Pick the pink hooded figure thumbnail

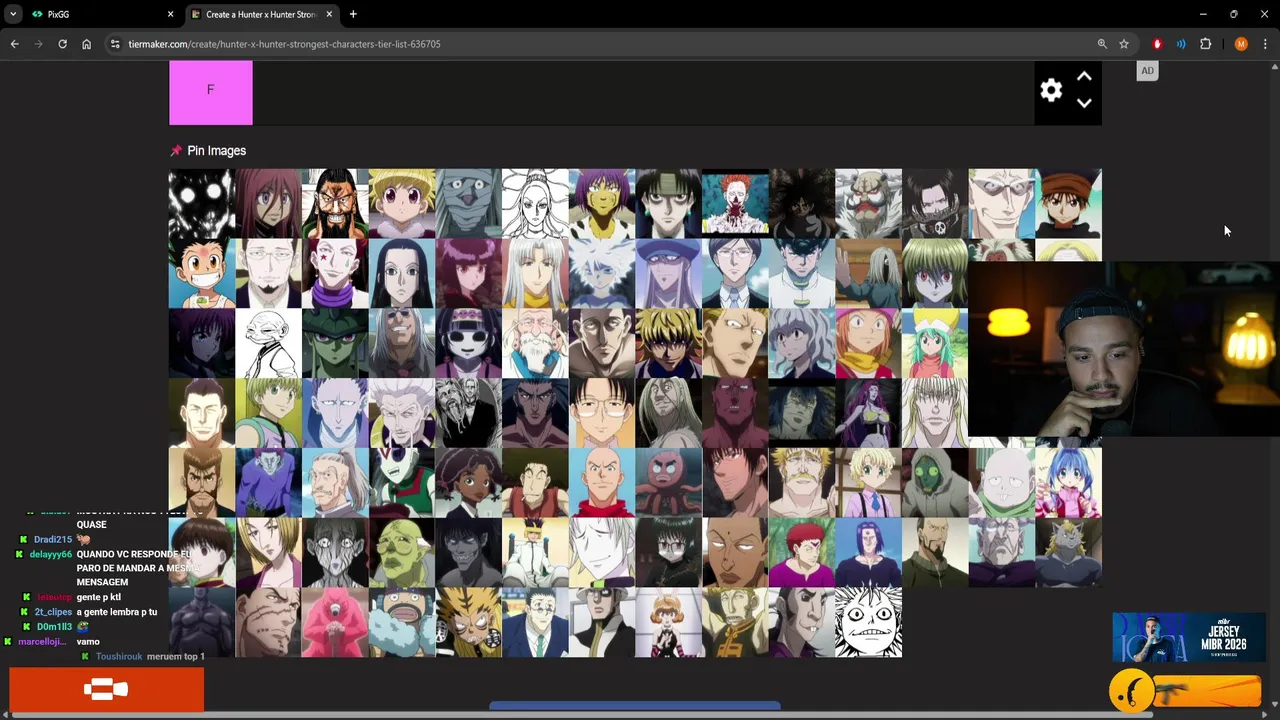coord(335,623)
